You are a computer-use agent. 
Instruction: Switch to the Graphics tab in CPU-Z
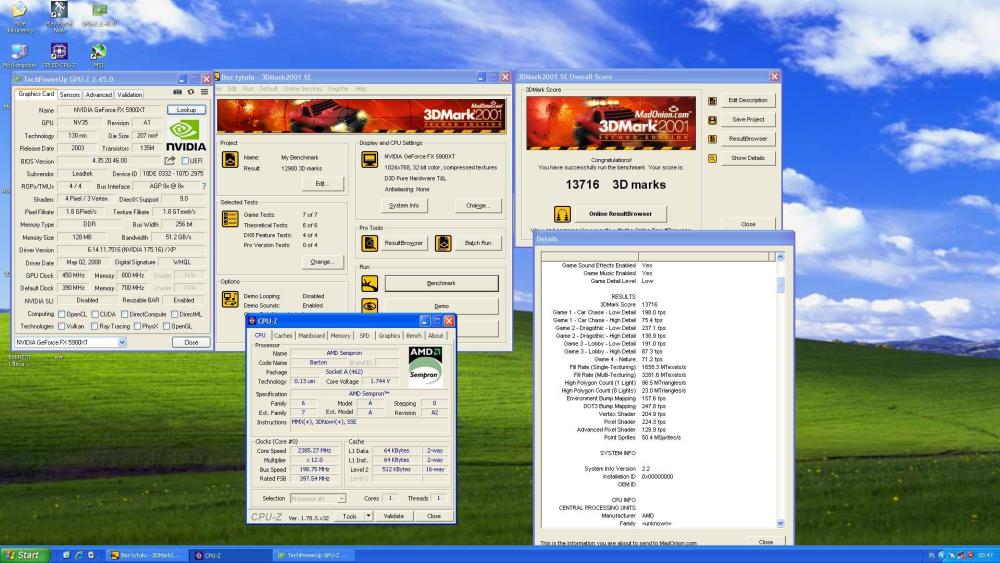click(389, 335)
